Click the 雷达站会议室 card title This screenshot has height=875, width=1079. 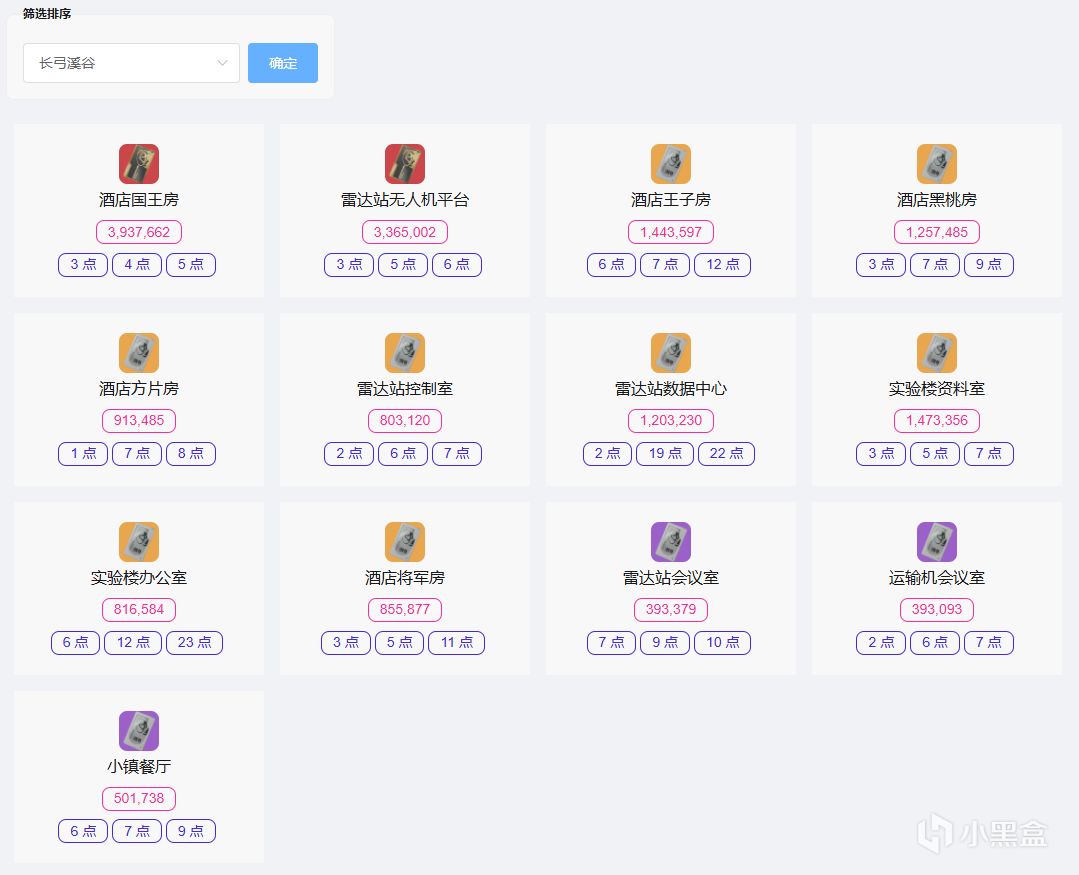pyautogui.click(x=671, y=577)
